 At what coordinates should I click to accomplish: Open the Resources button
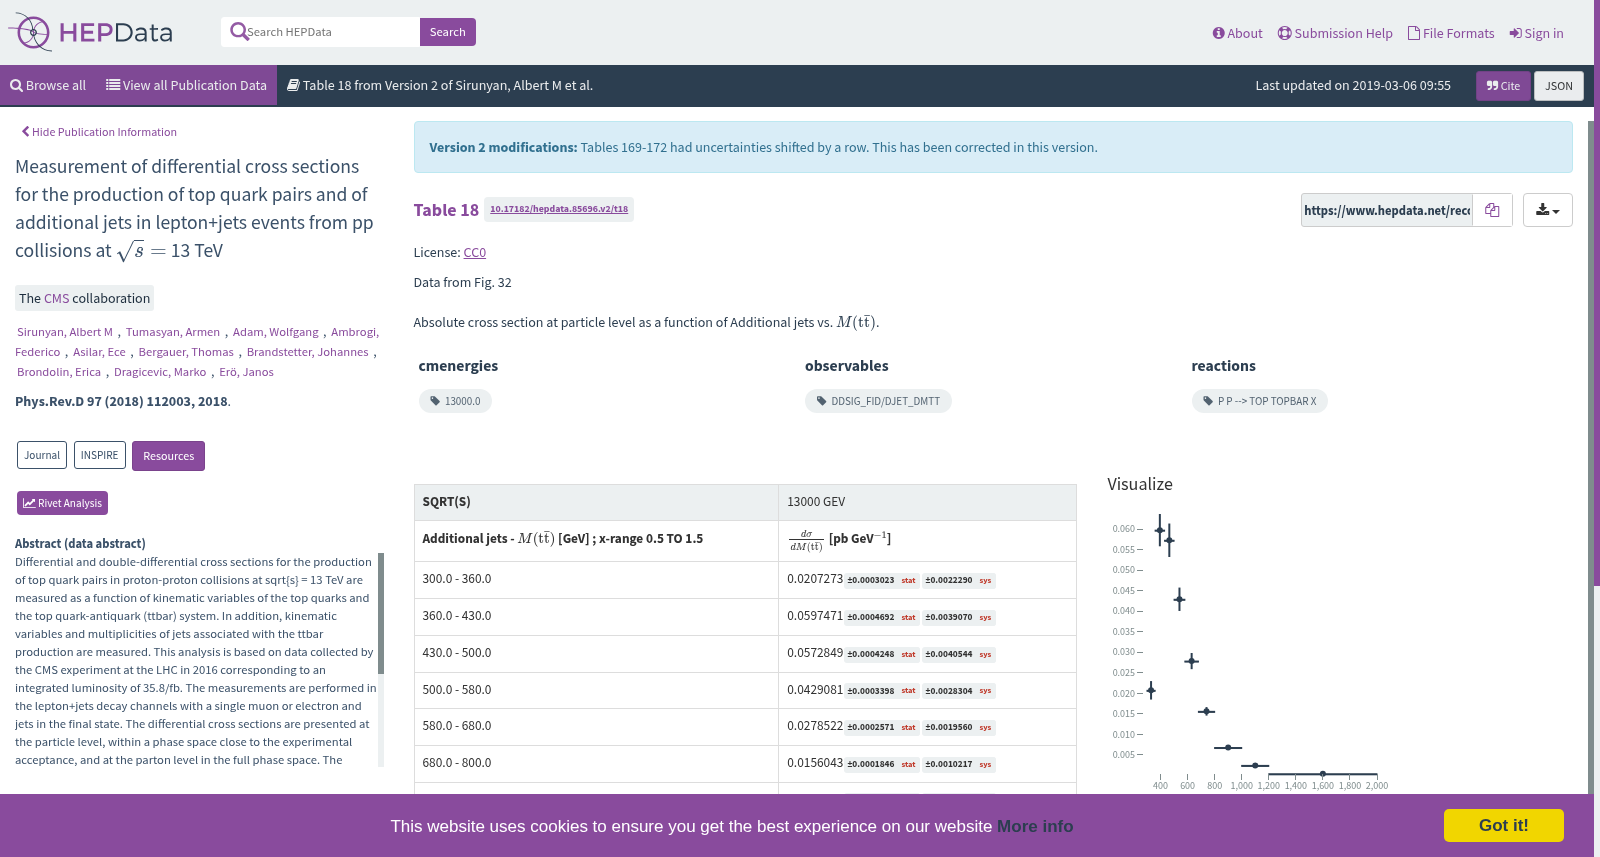[x=168, y=456]
